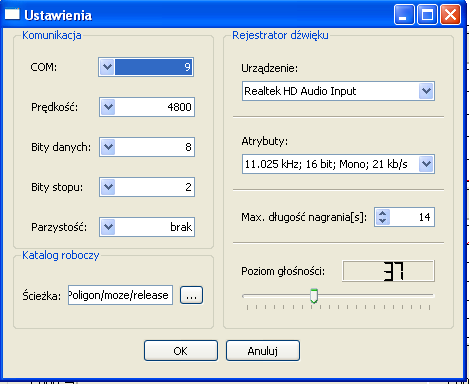The image size is (469, 384).
Task: Click the Bity danych value 8
Action: tap(188, 147)
